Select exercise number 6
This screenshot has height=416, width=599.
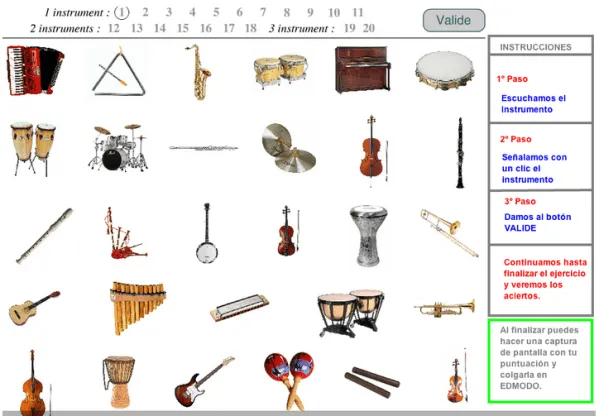[240, 12]
